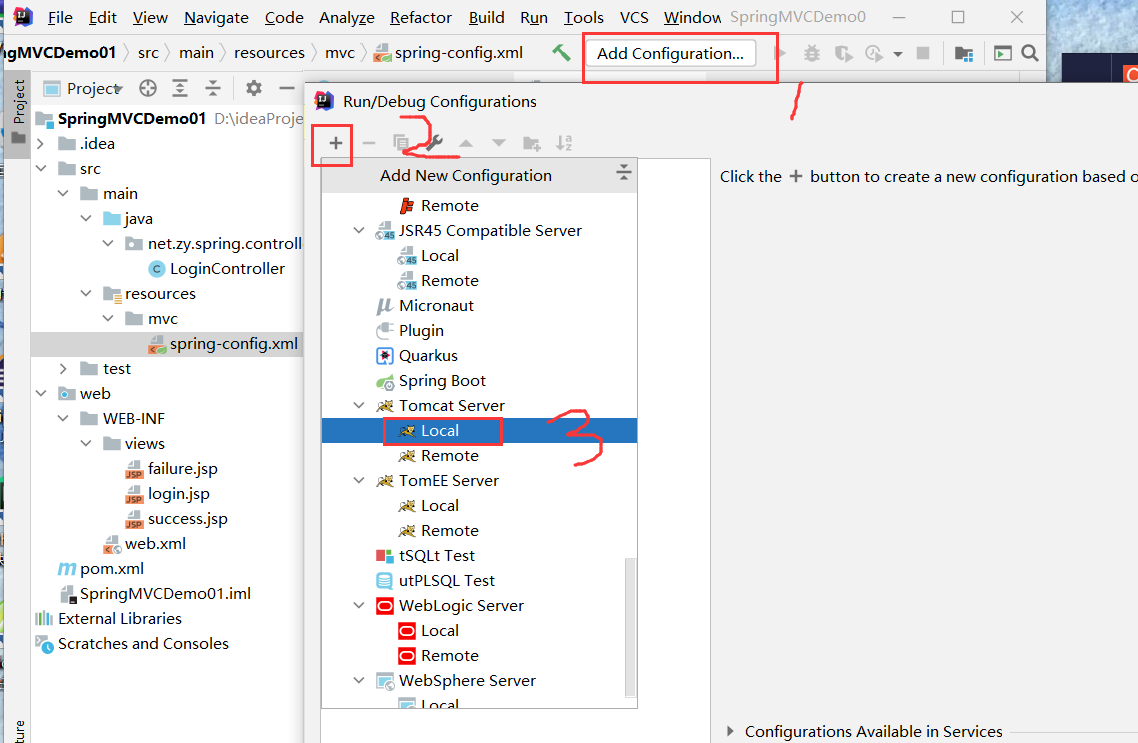Open the VCS menu
Screen dimensions: 1138x743
pyautogui.click(x=634, y=17)
